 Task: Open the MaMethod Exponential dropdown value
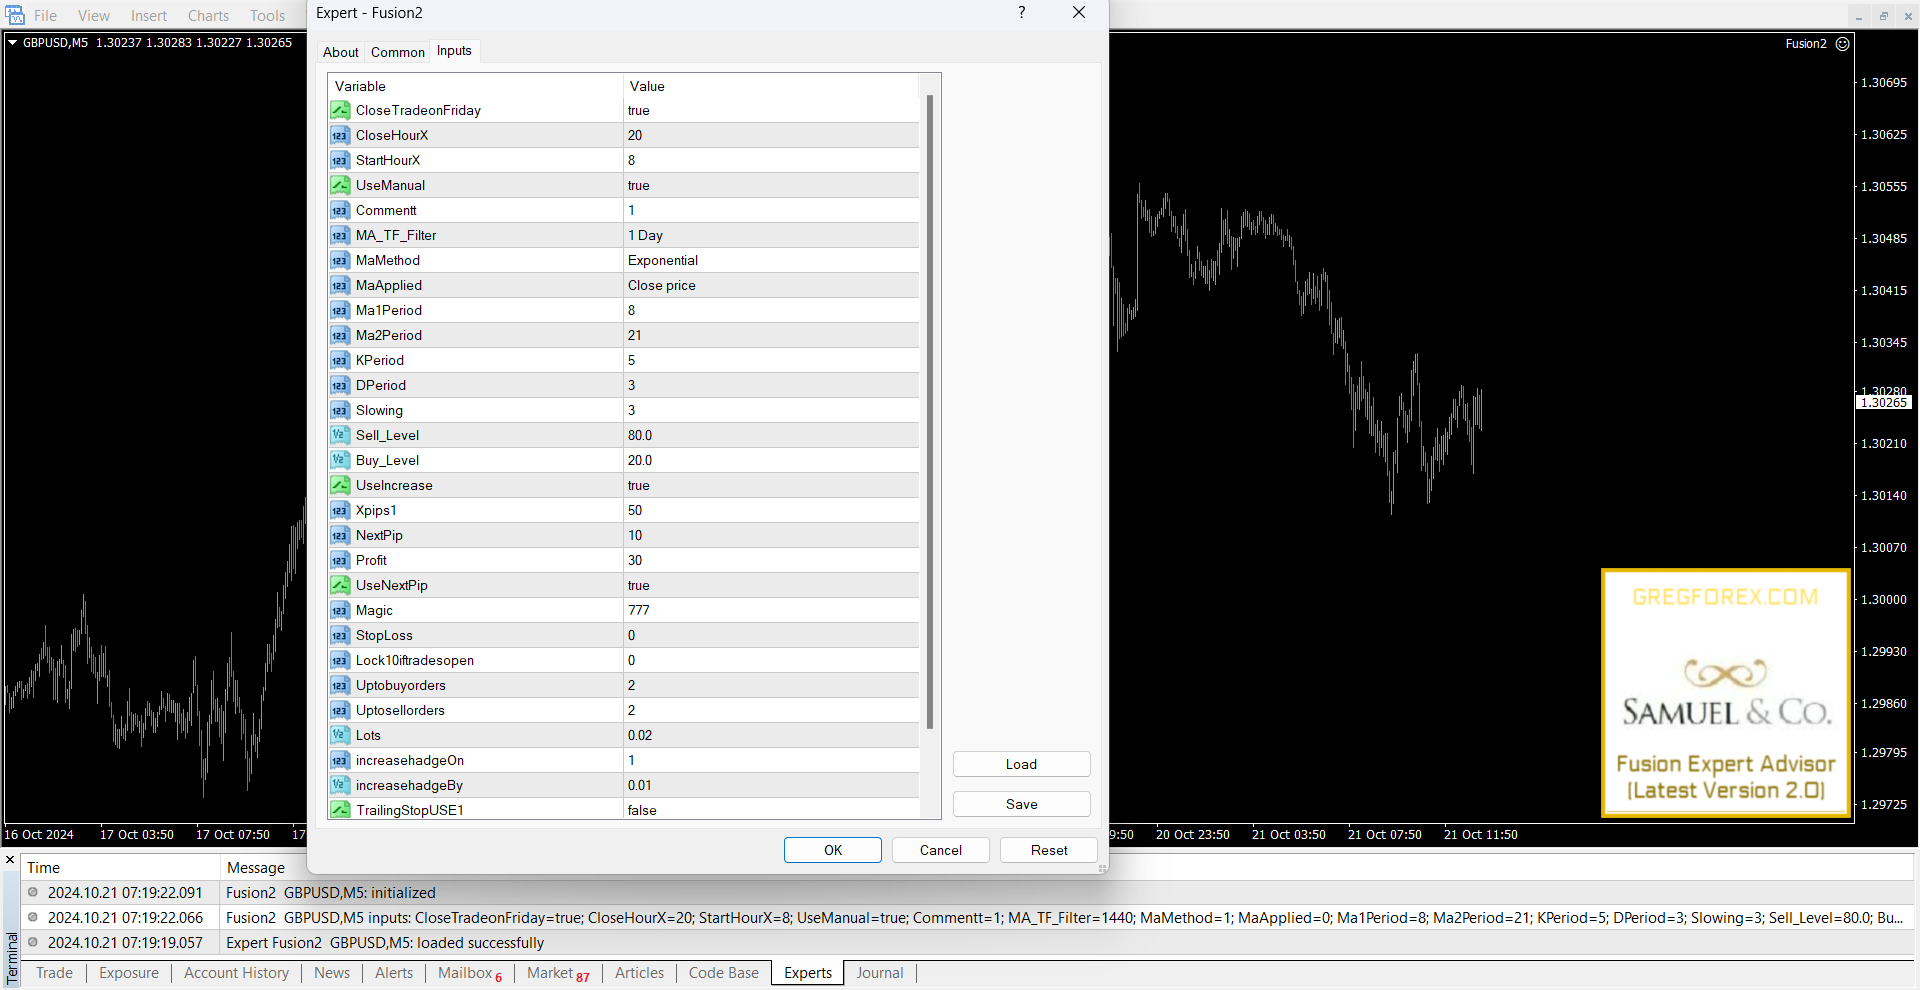click(770, 260)
